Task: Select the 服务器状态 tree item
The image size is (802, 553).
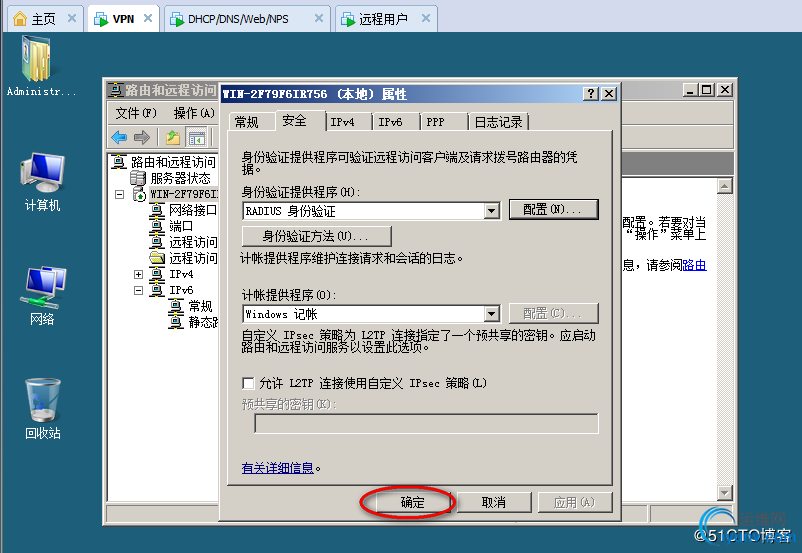Action: 181,178
